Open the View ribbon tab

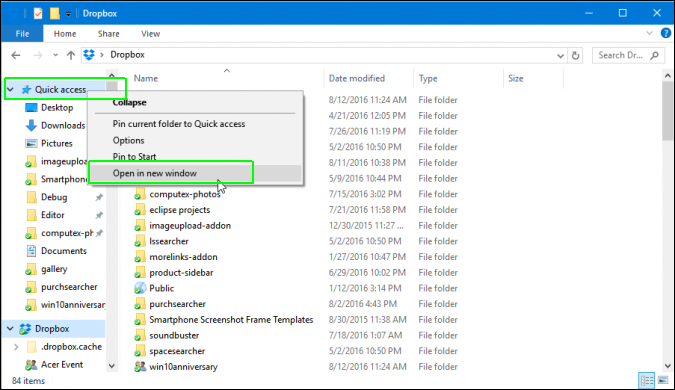tap(150, 34)
